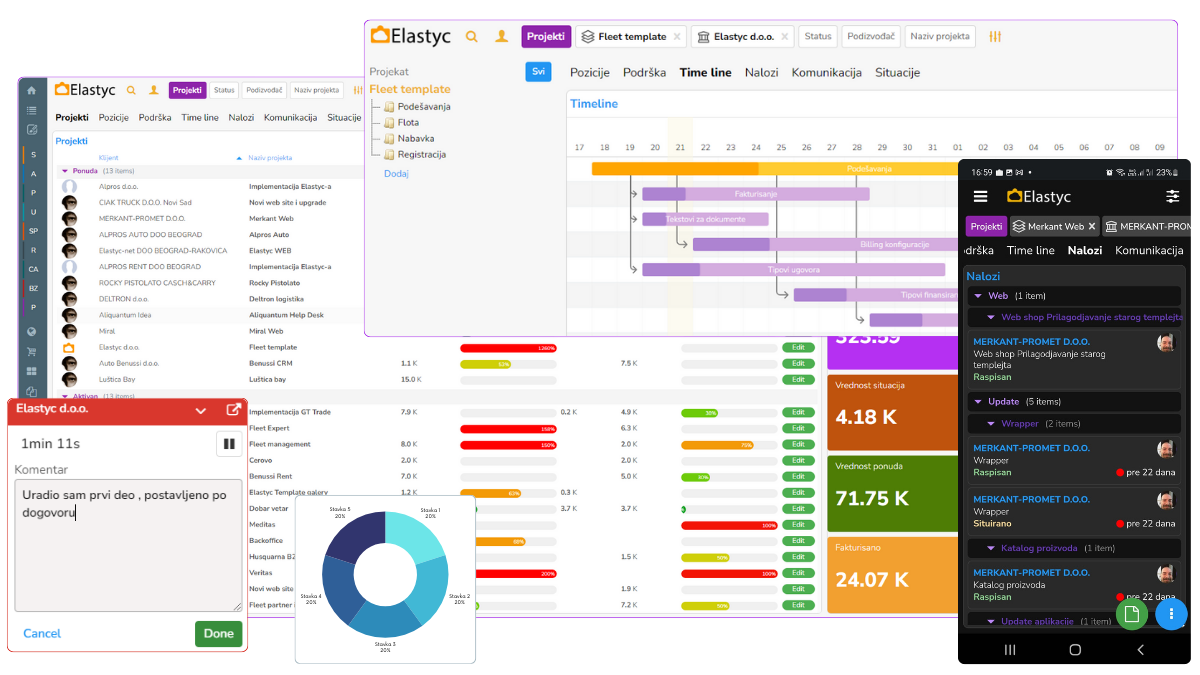This screenshot has width=1200, height=675.
Task: Open the user icon in the projects window header
Action: [x=154, y=90]
